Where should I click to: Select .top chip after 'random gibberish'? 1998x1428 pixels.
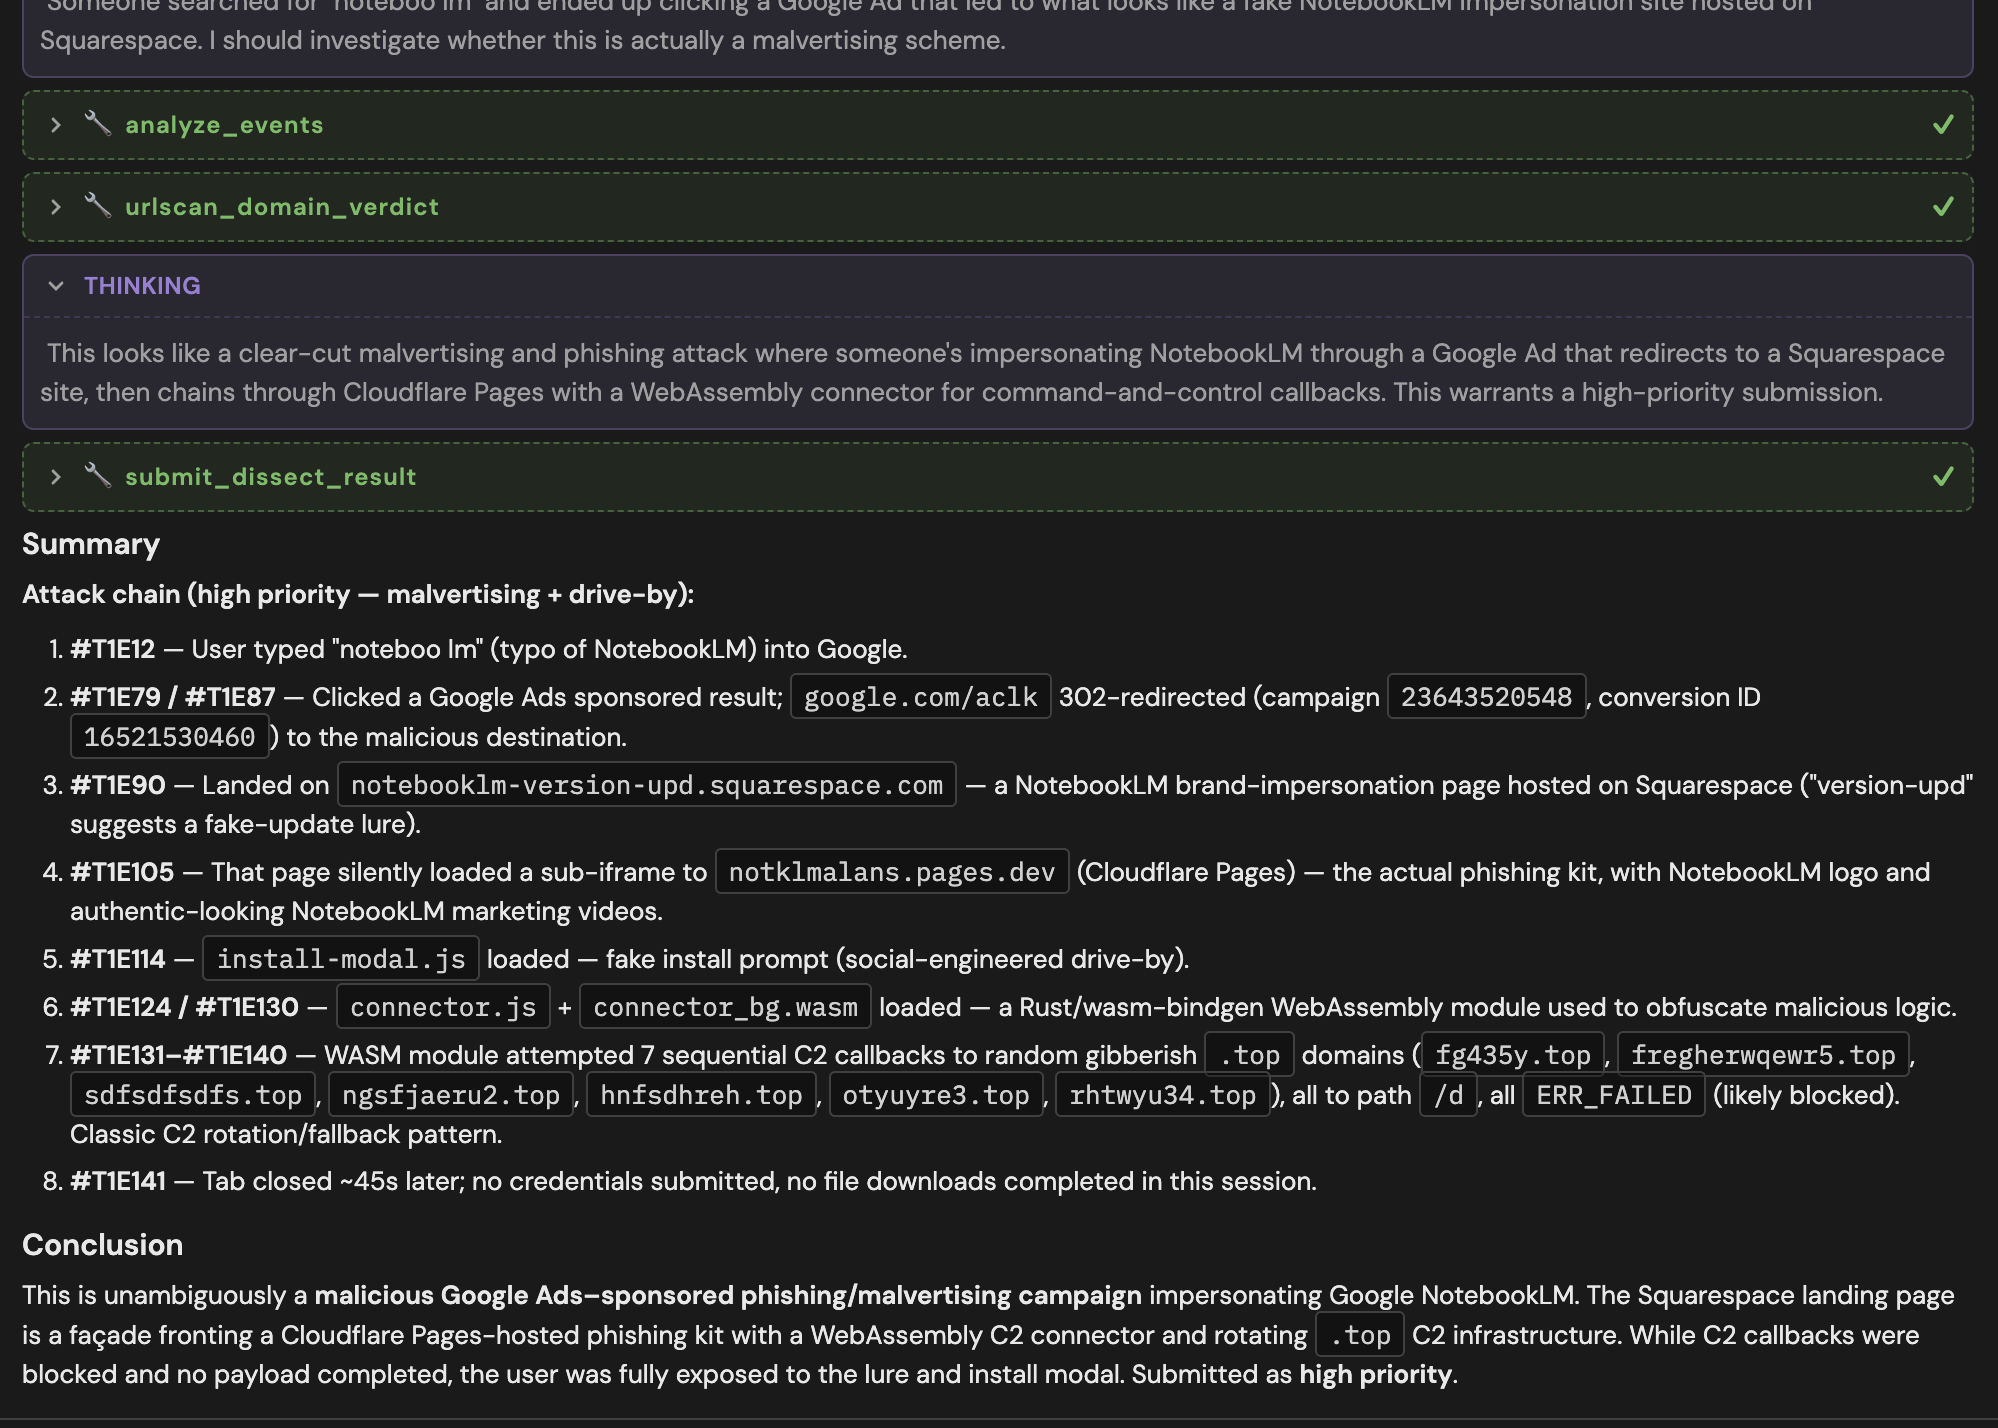tap(1249, 1055)
